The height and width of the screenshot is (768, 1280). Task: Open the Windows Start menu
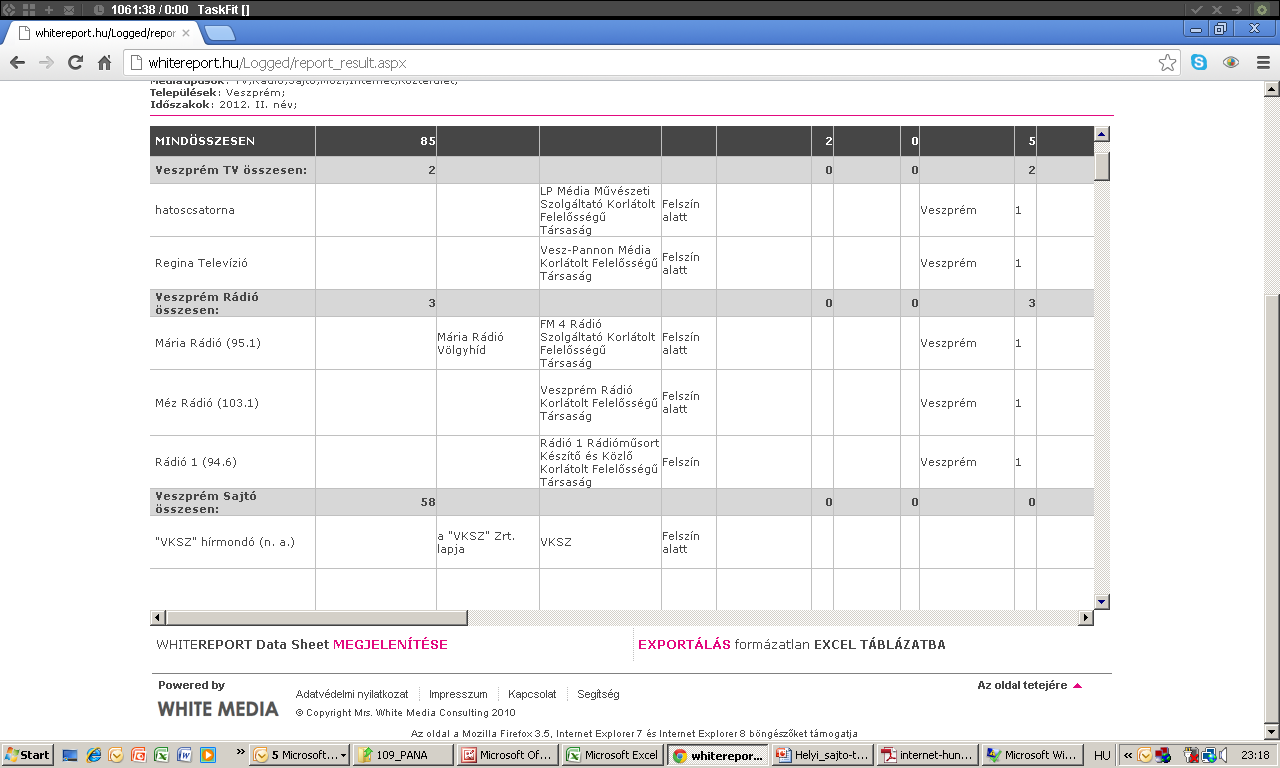(28, 755)
